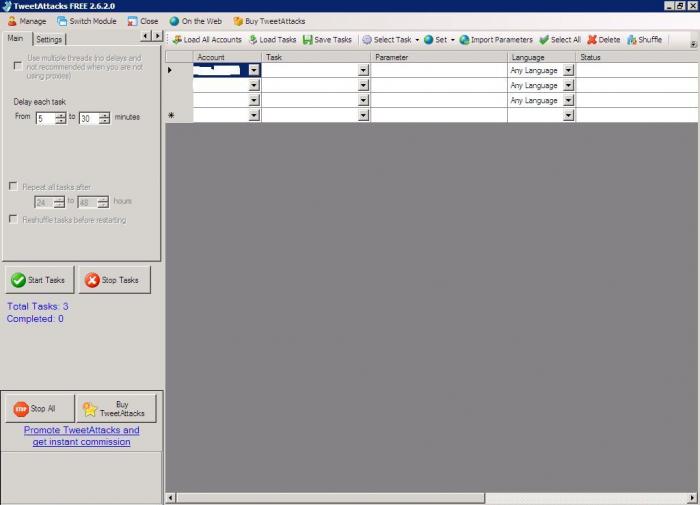Click the Set globe icon

pos(429,40)
